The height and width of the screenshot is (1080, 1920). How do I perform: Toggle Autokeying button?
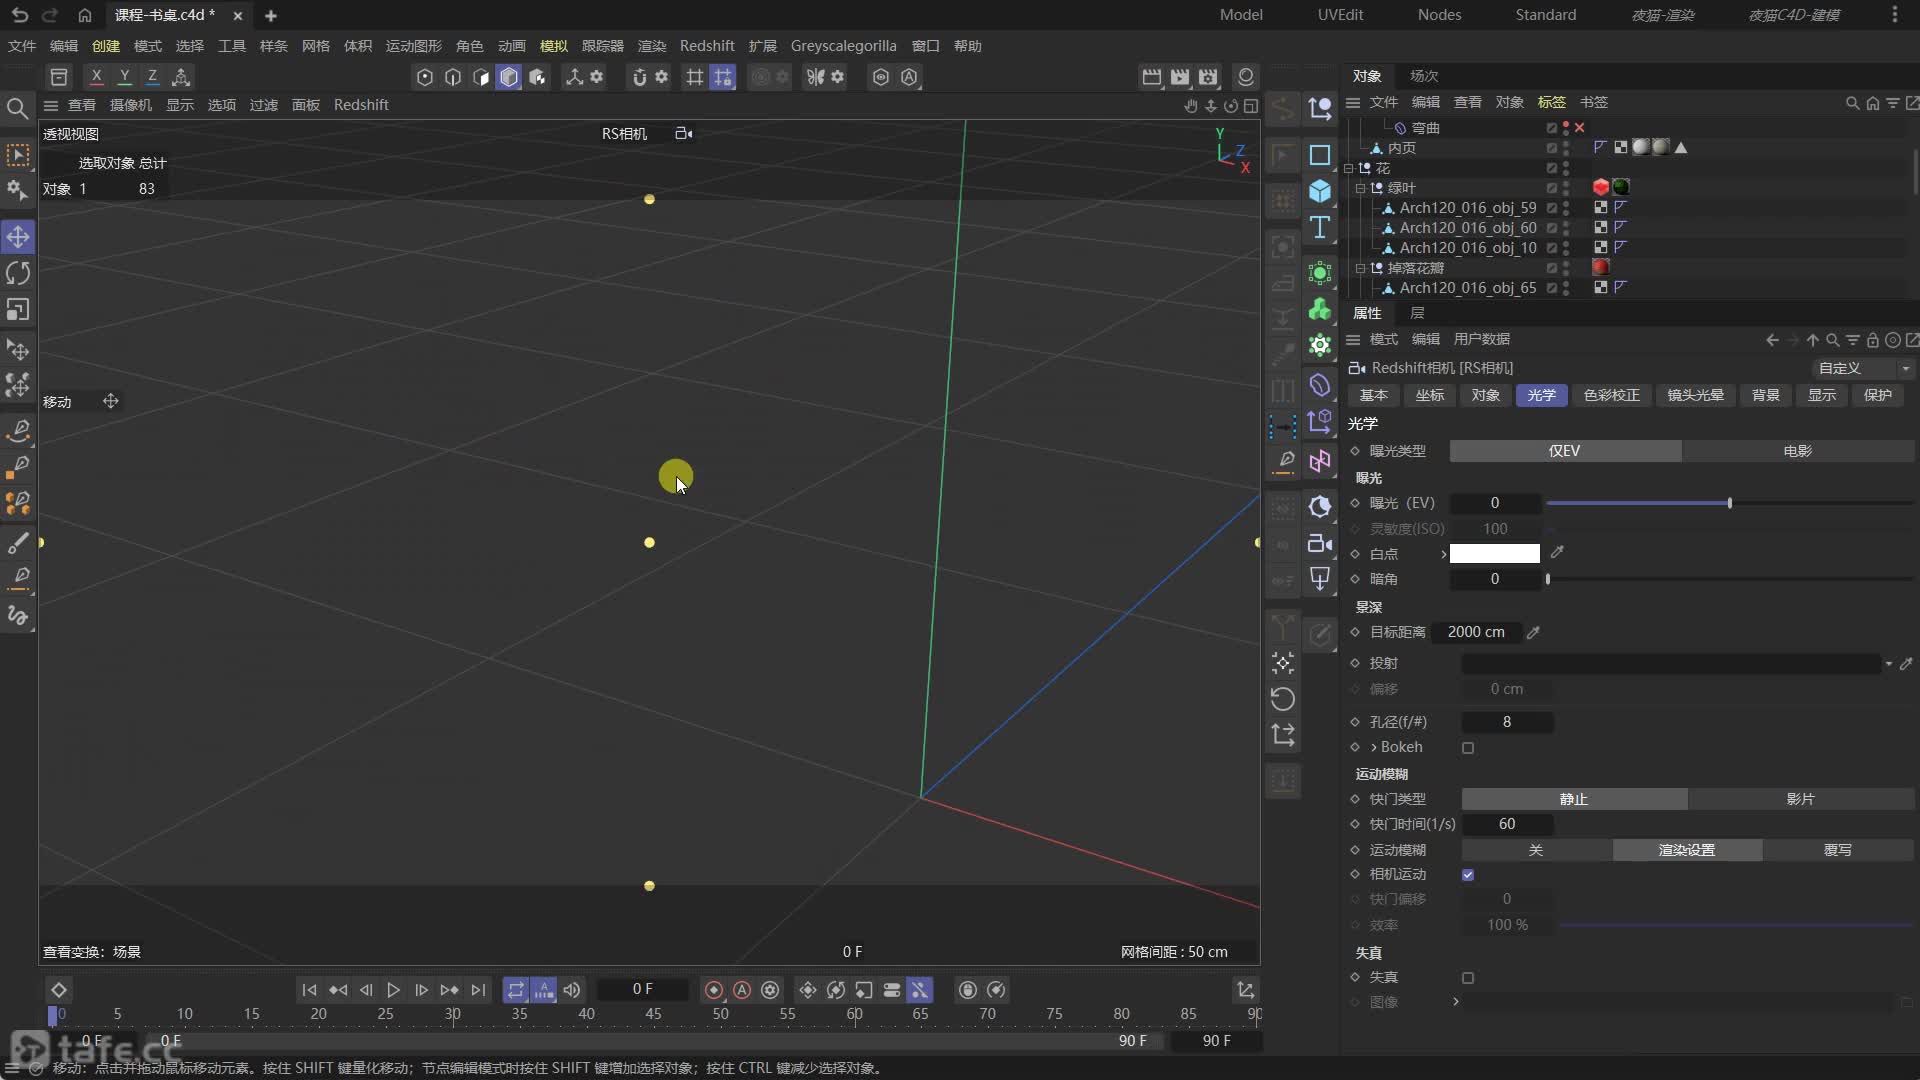pyautogui.click(x=742, y=990)
